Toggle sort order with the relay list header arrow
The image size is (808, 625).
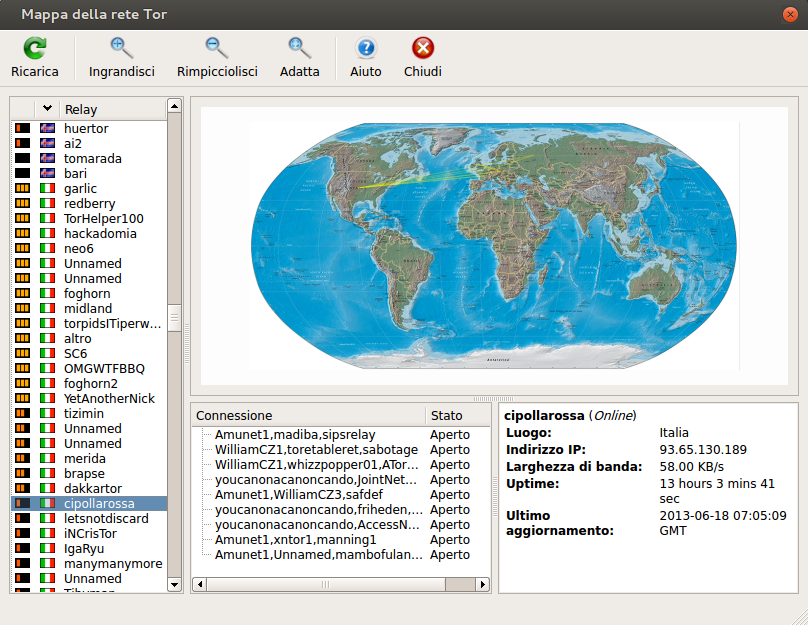point(47,109)
